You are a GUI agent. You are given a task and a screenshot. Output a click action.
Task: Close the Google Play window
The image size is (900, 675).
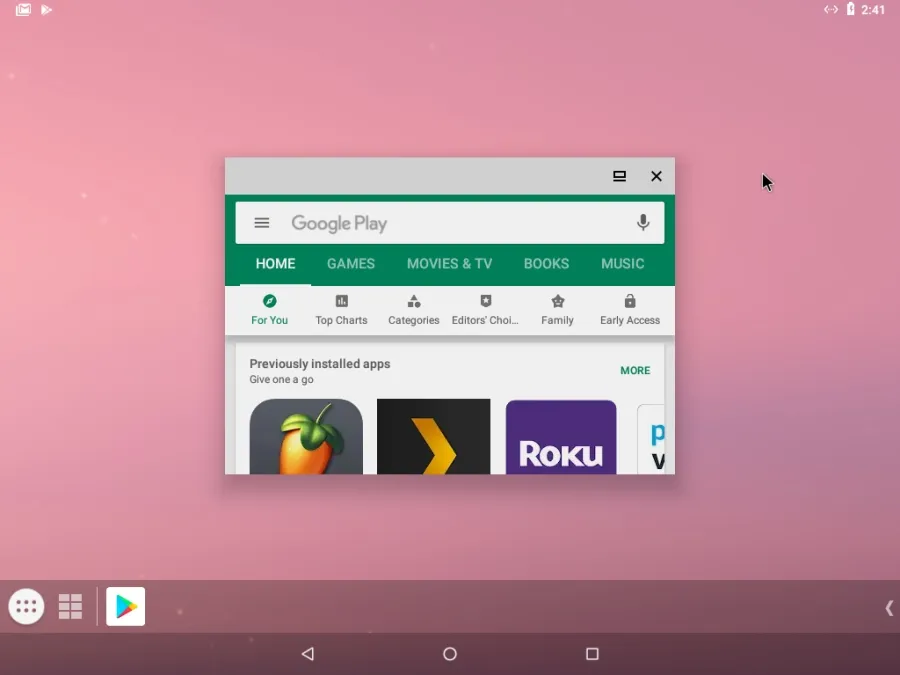point(656,176)
